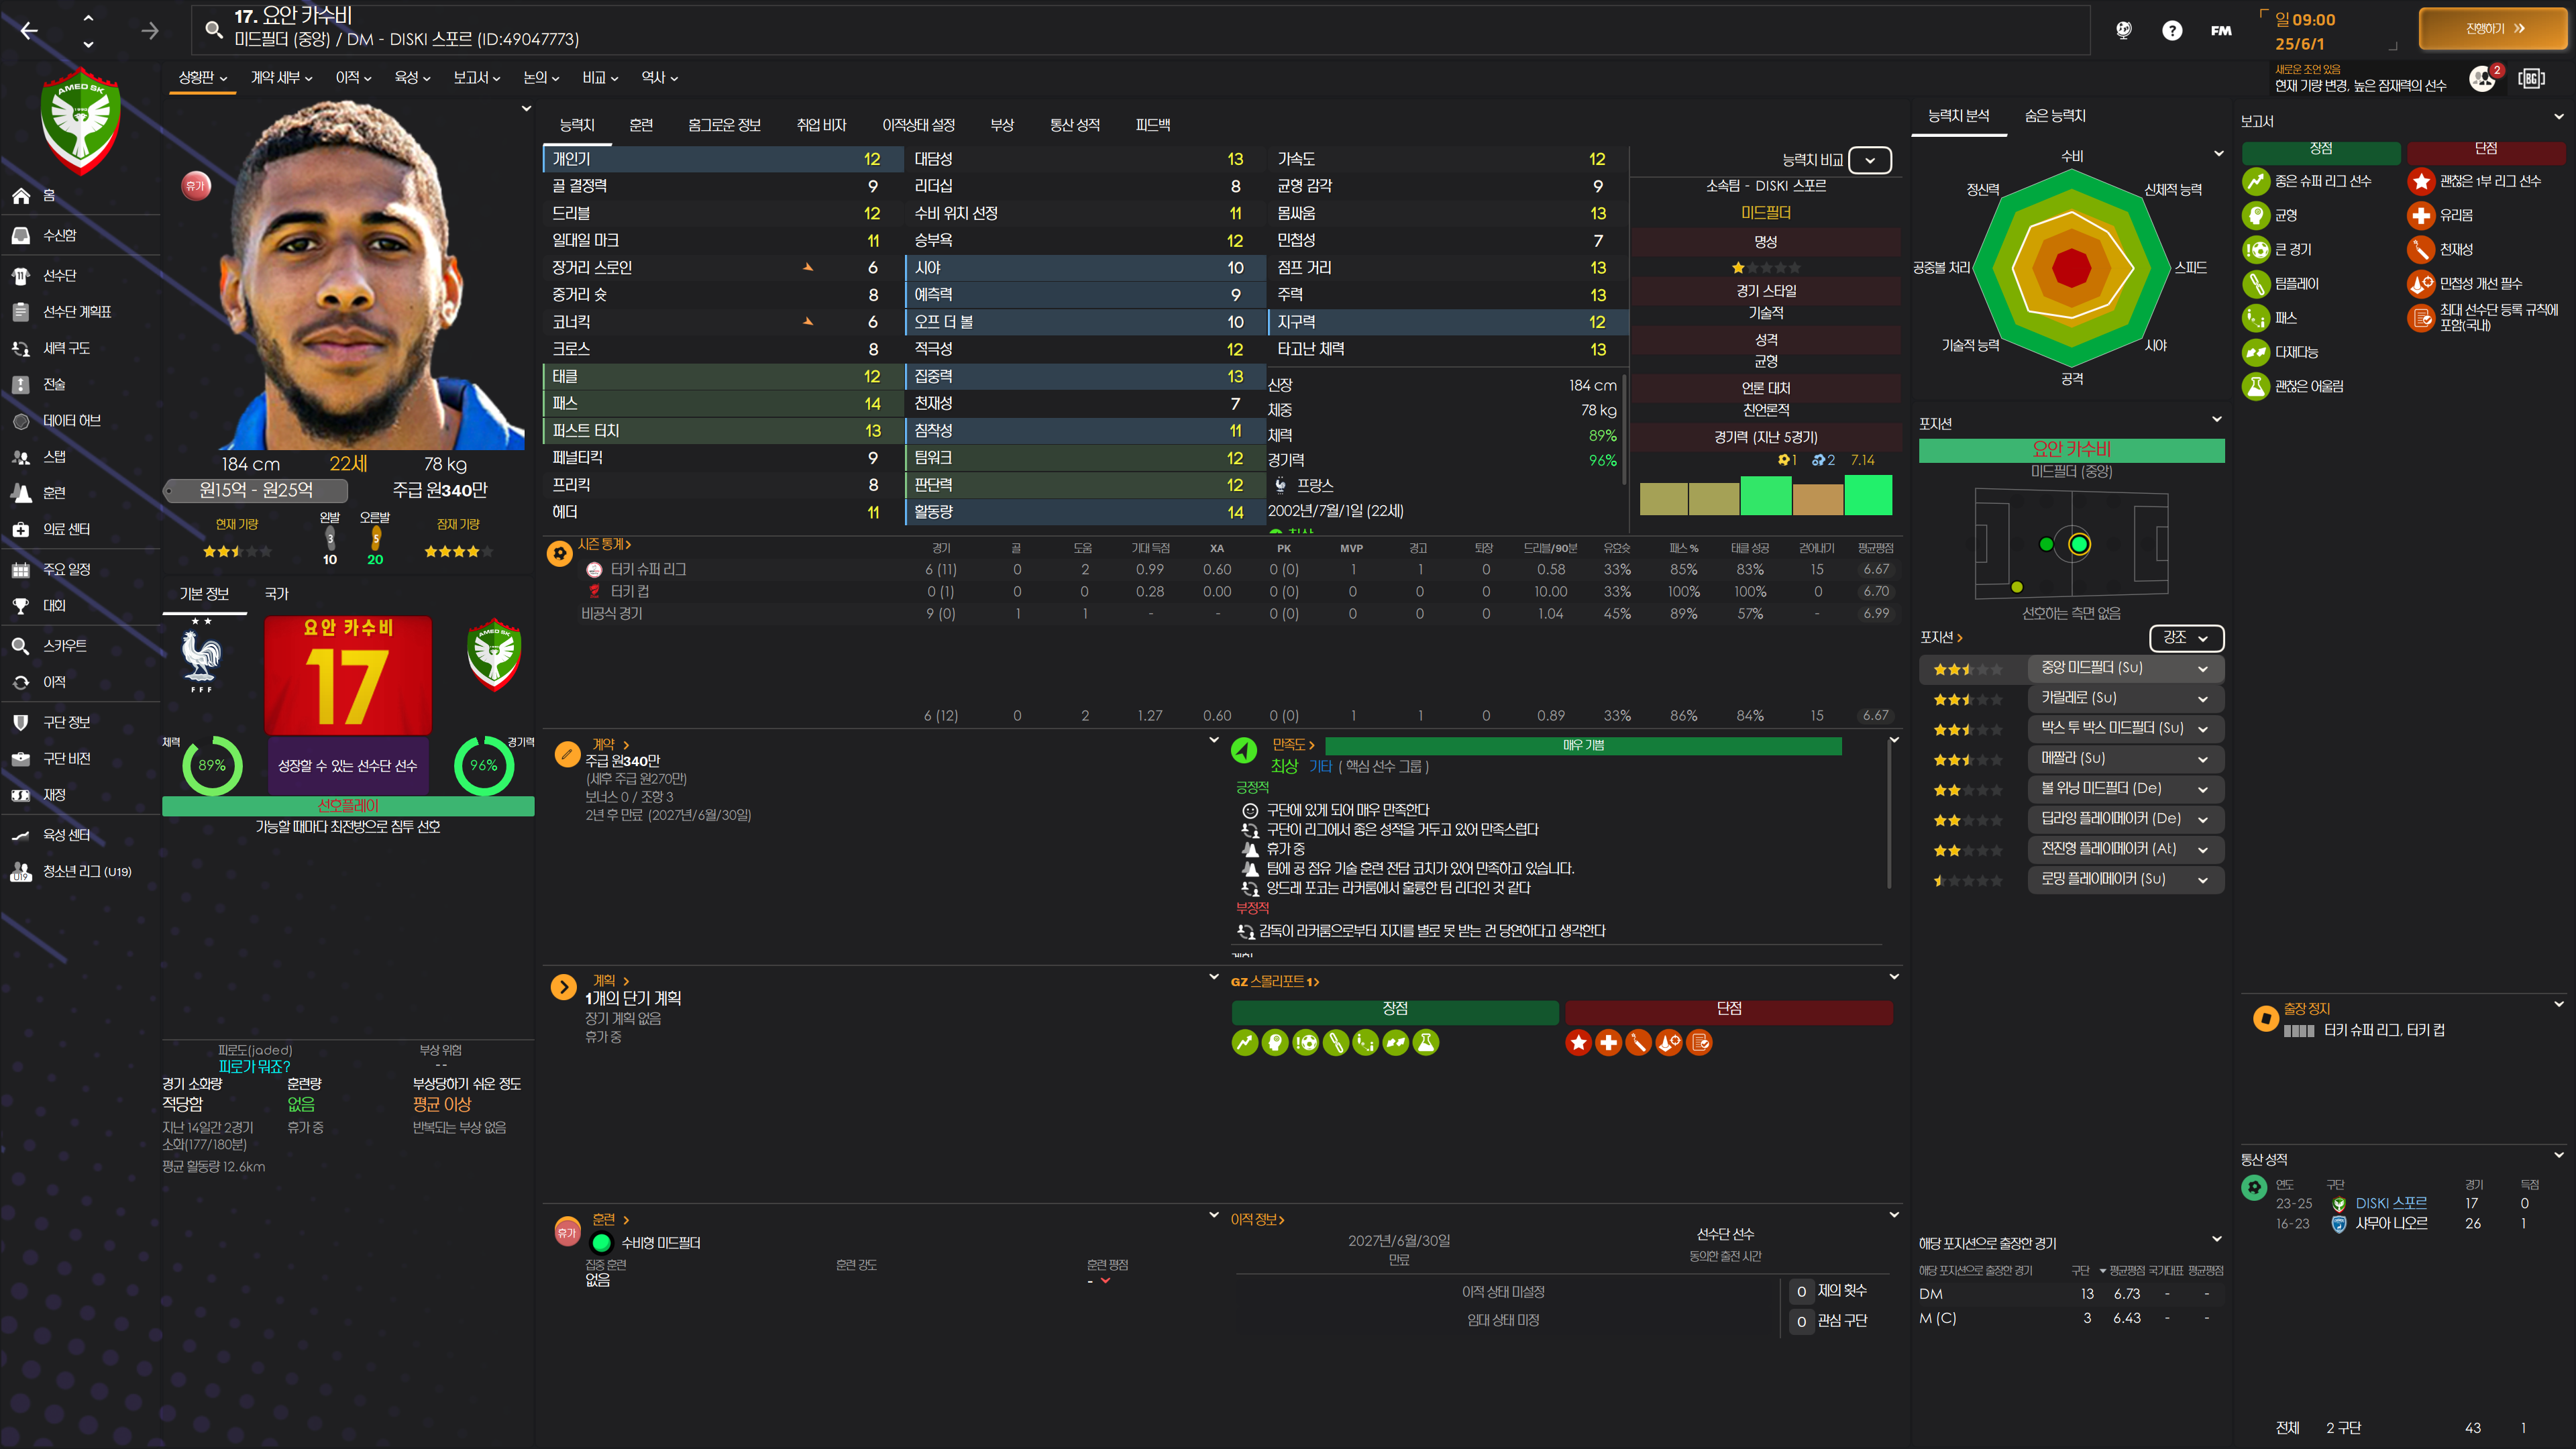2576x1449 pixels.
Task: Open 수신함 inbox in sidebar
Action: pyautogui.click(x=59, y=235)
